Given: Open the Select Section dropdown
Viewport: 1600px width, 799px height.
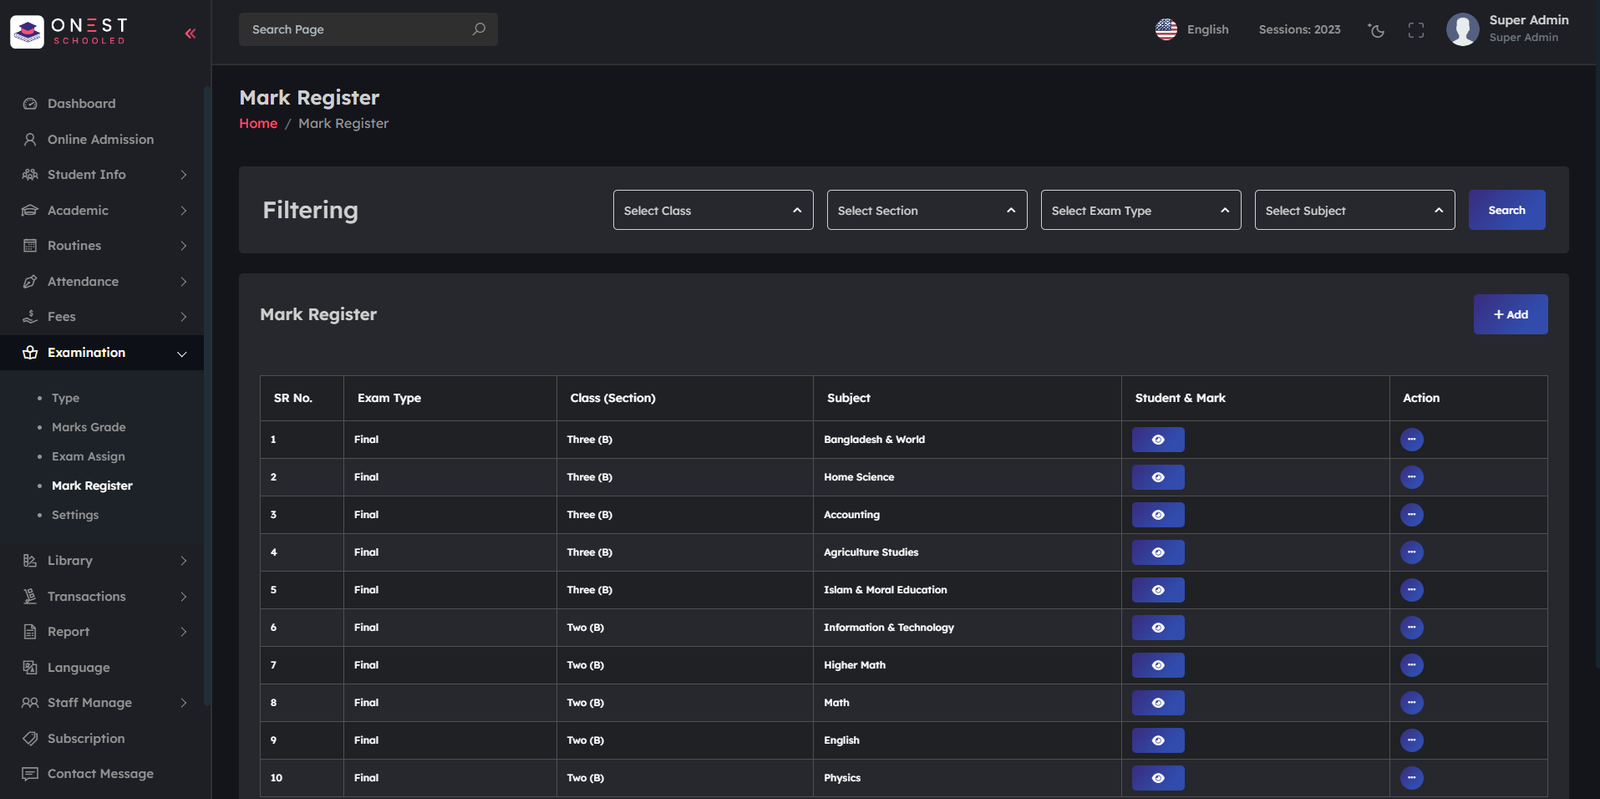Looking at the screenshot, I should click(x=927, y=210).
